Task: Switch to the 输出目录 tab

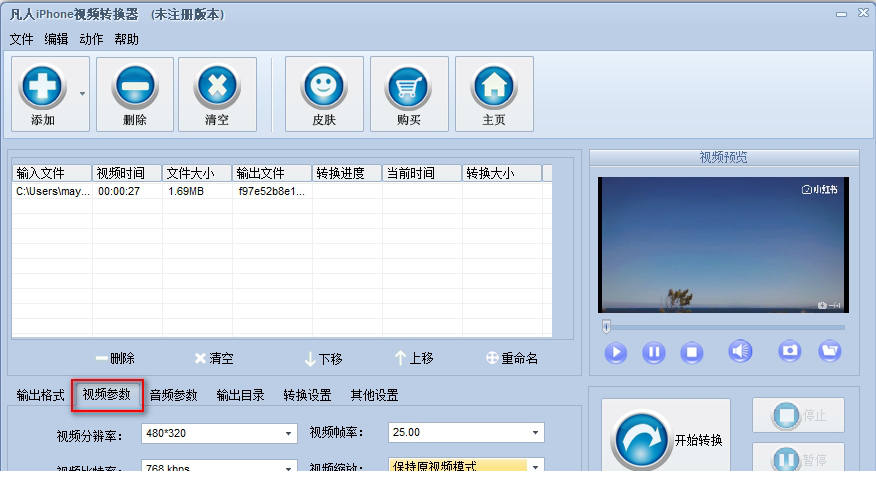Action: coord(240,395)
